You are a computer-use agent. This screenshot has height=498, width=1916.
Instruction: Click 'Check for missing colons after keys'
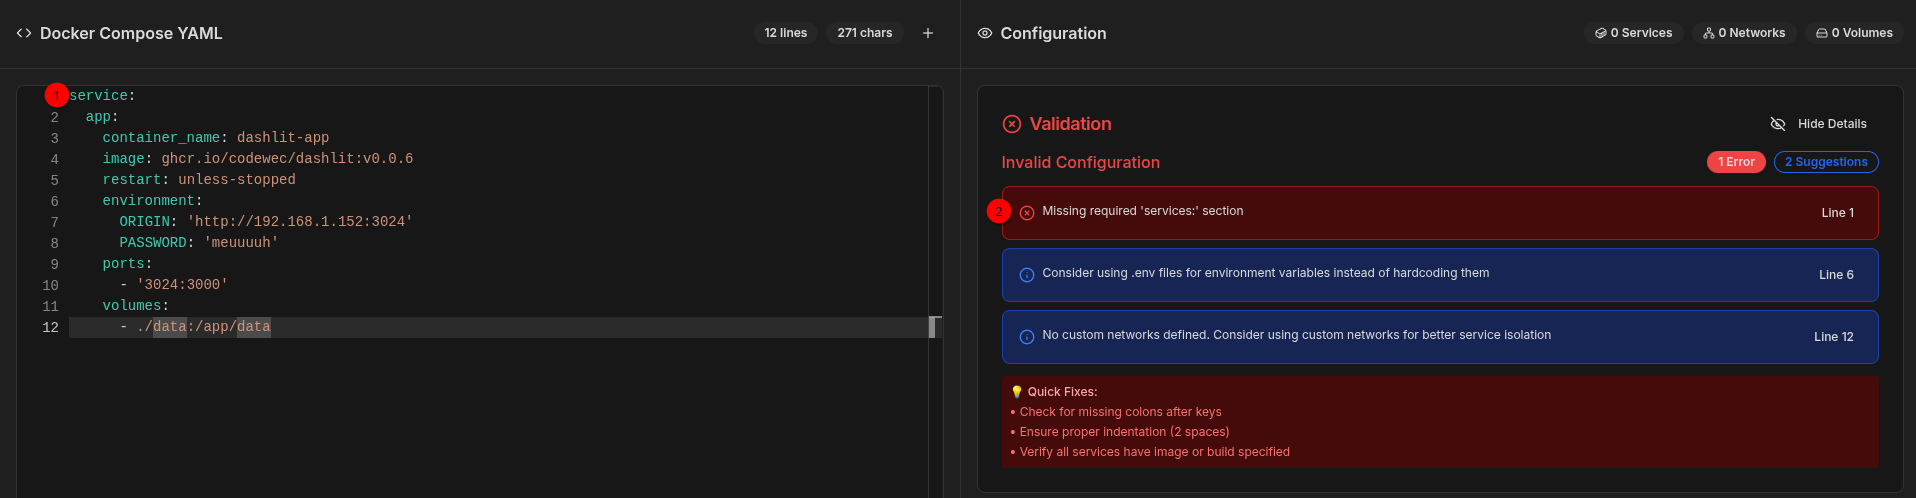click(x=1120, y=412)
